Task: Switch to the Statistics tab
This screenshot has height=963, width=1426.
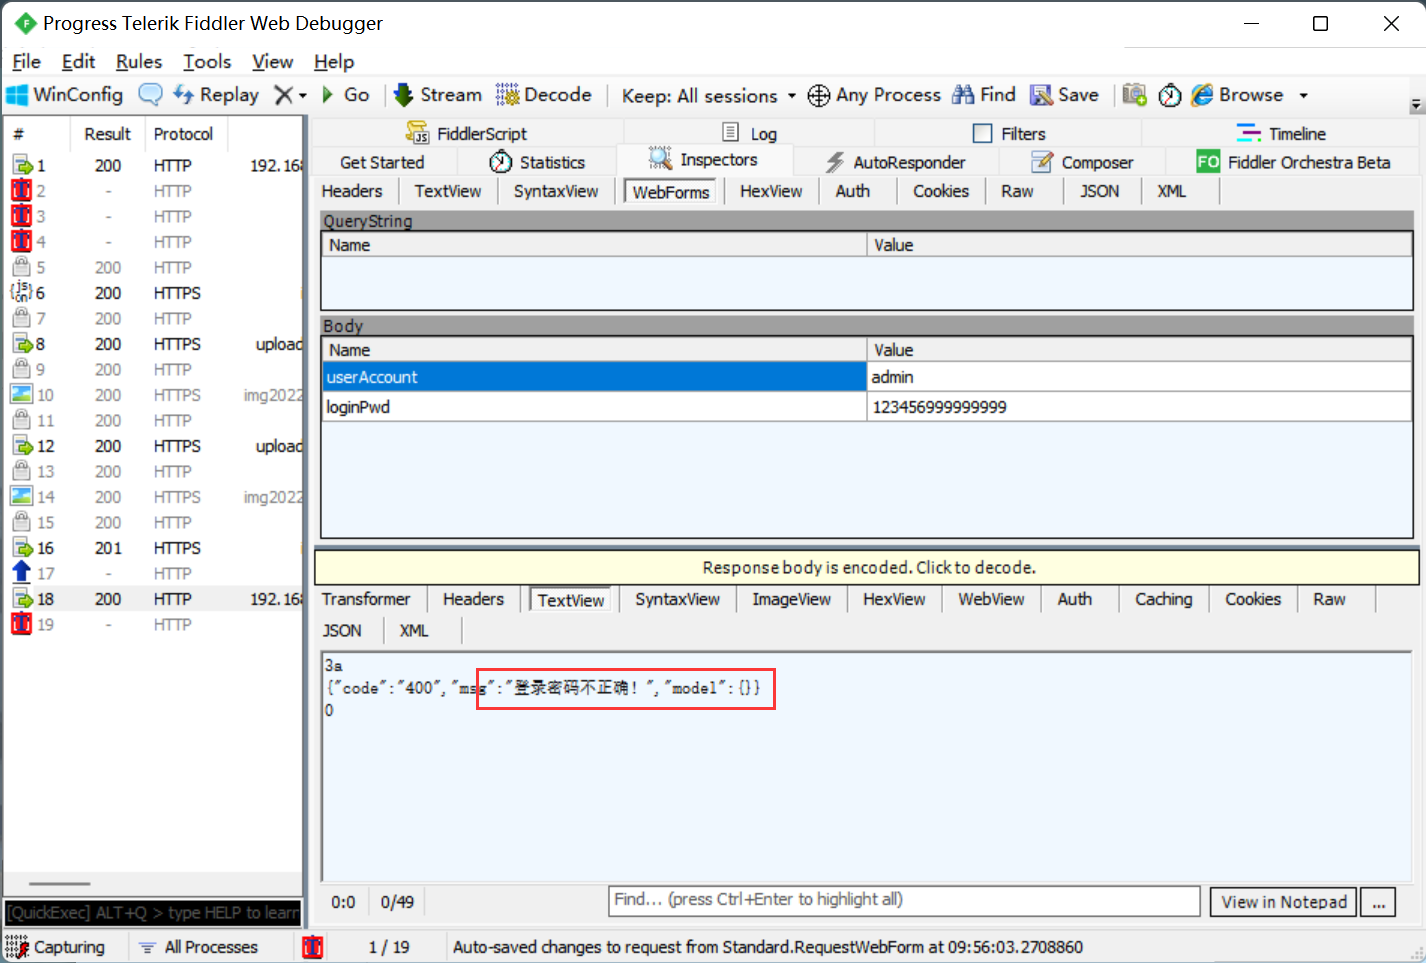Action: 537,162
